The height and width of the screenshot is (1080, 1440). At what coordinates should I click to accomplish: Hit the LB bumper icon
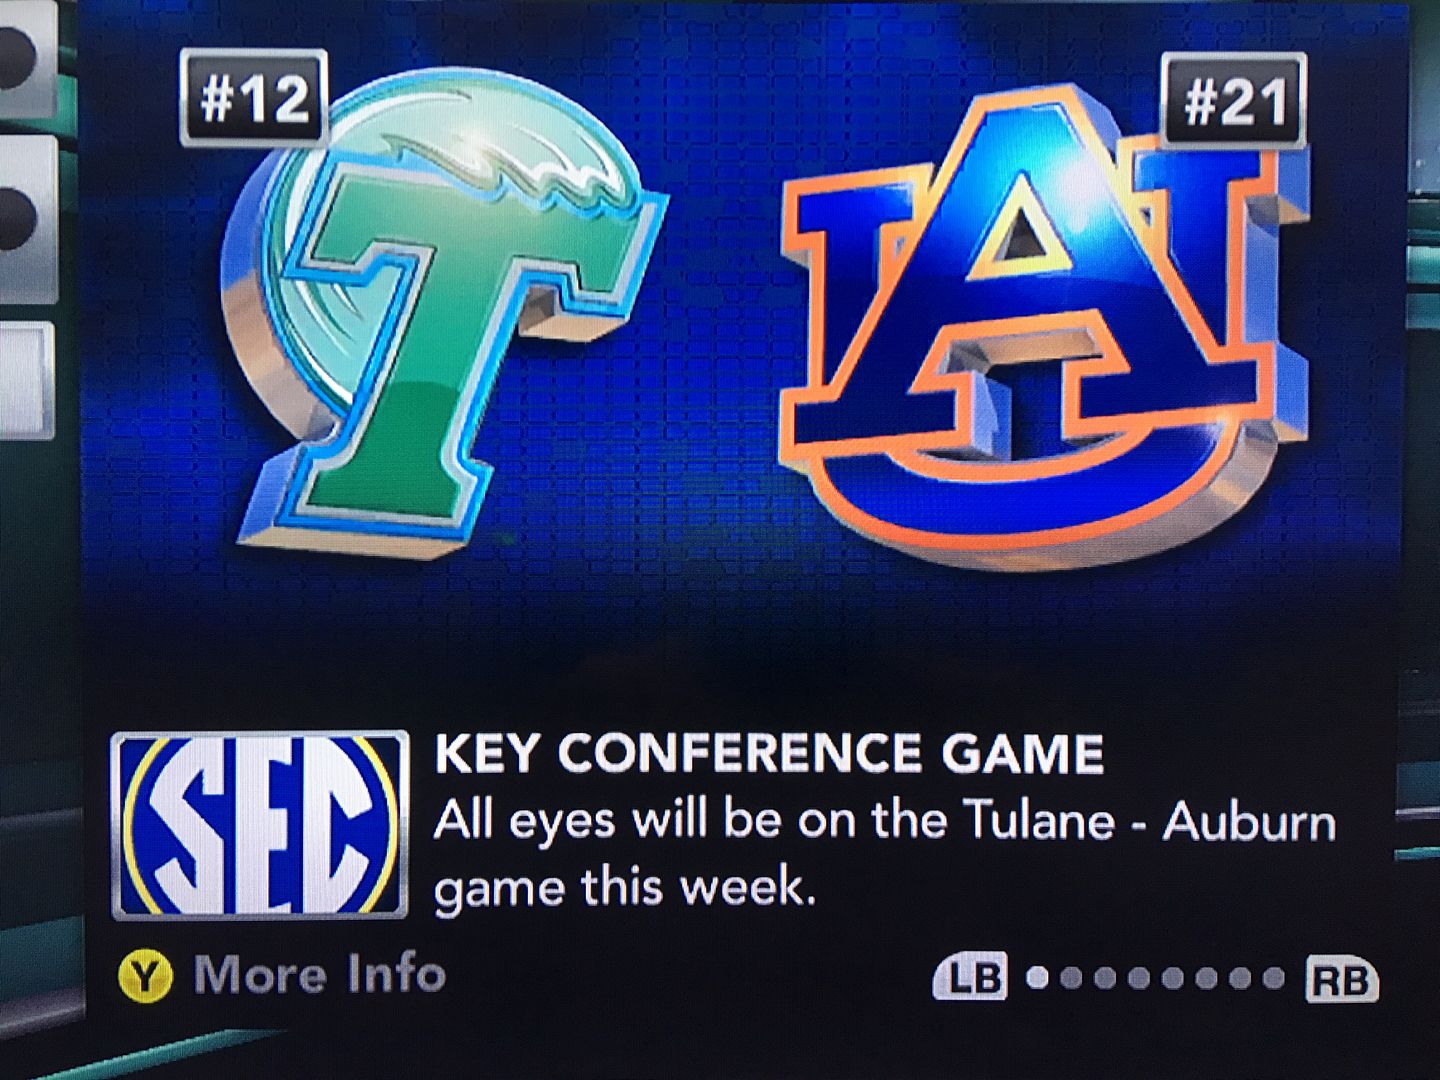[x=970, y=978]
